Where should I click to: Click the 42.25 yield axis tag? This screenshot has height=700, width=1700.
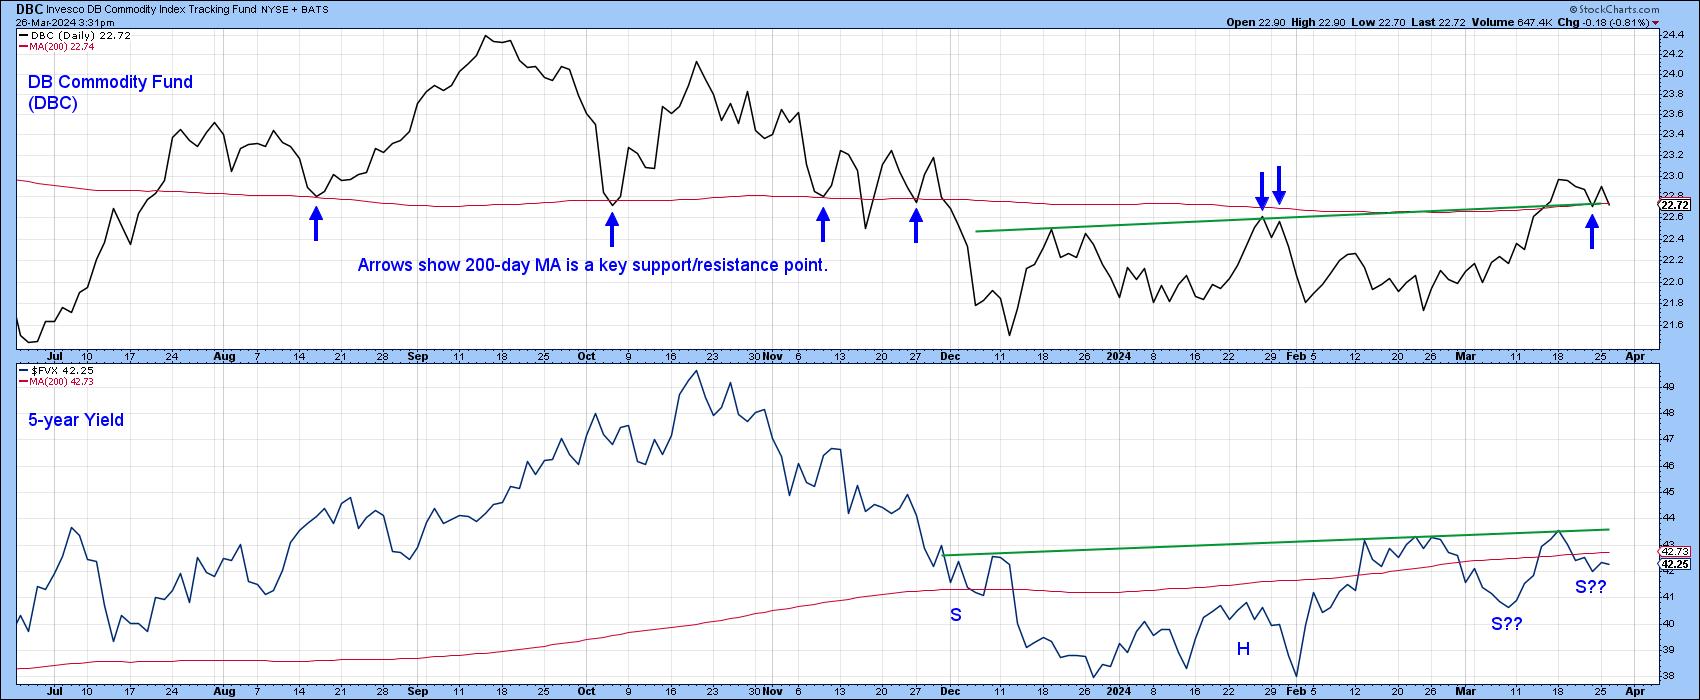coord(1673,564)
